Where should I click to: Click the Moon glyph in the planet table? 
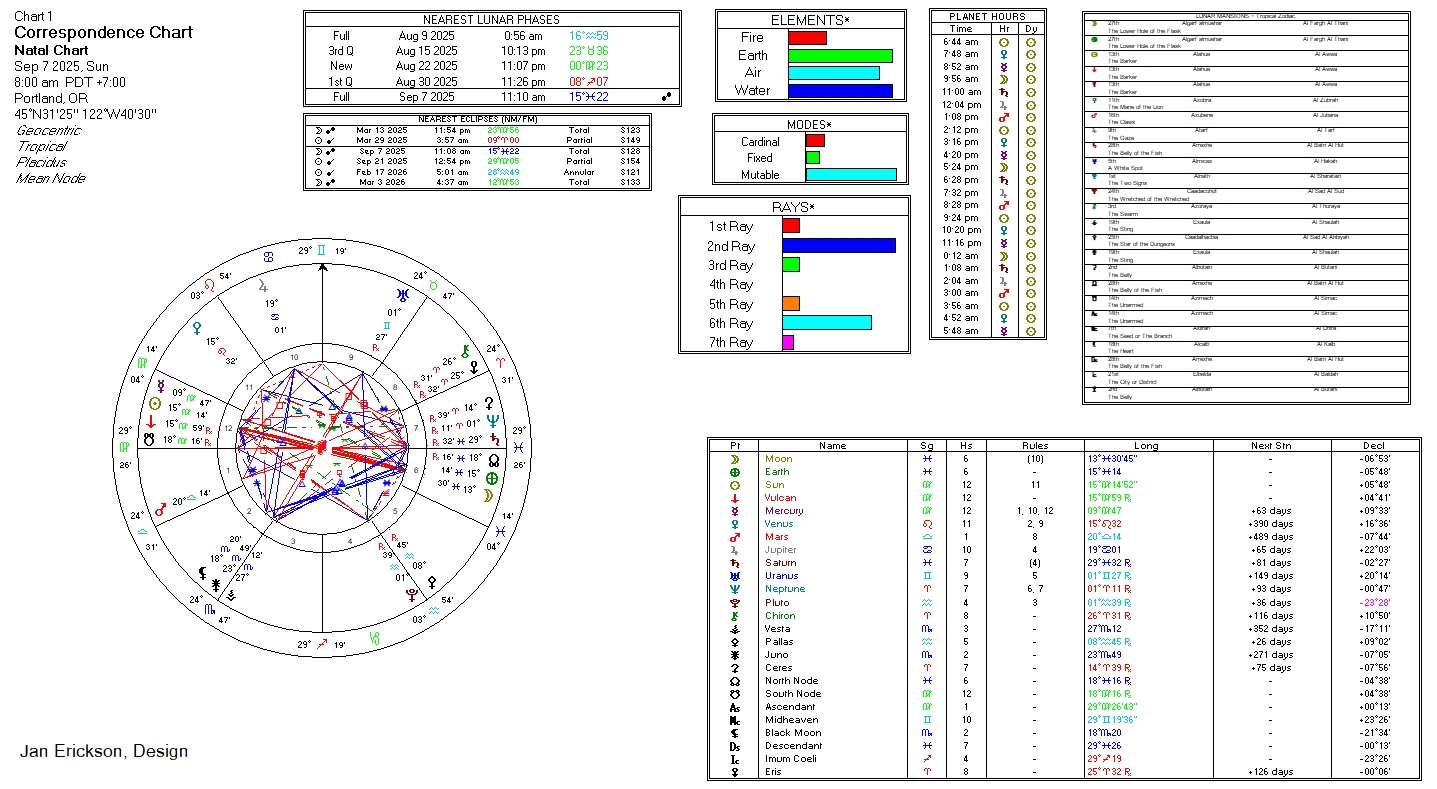[x=735, y=459]
